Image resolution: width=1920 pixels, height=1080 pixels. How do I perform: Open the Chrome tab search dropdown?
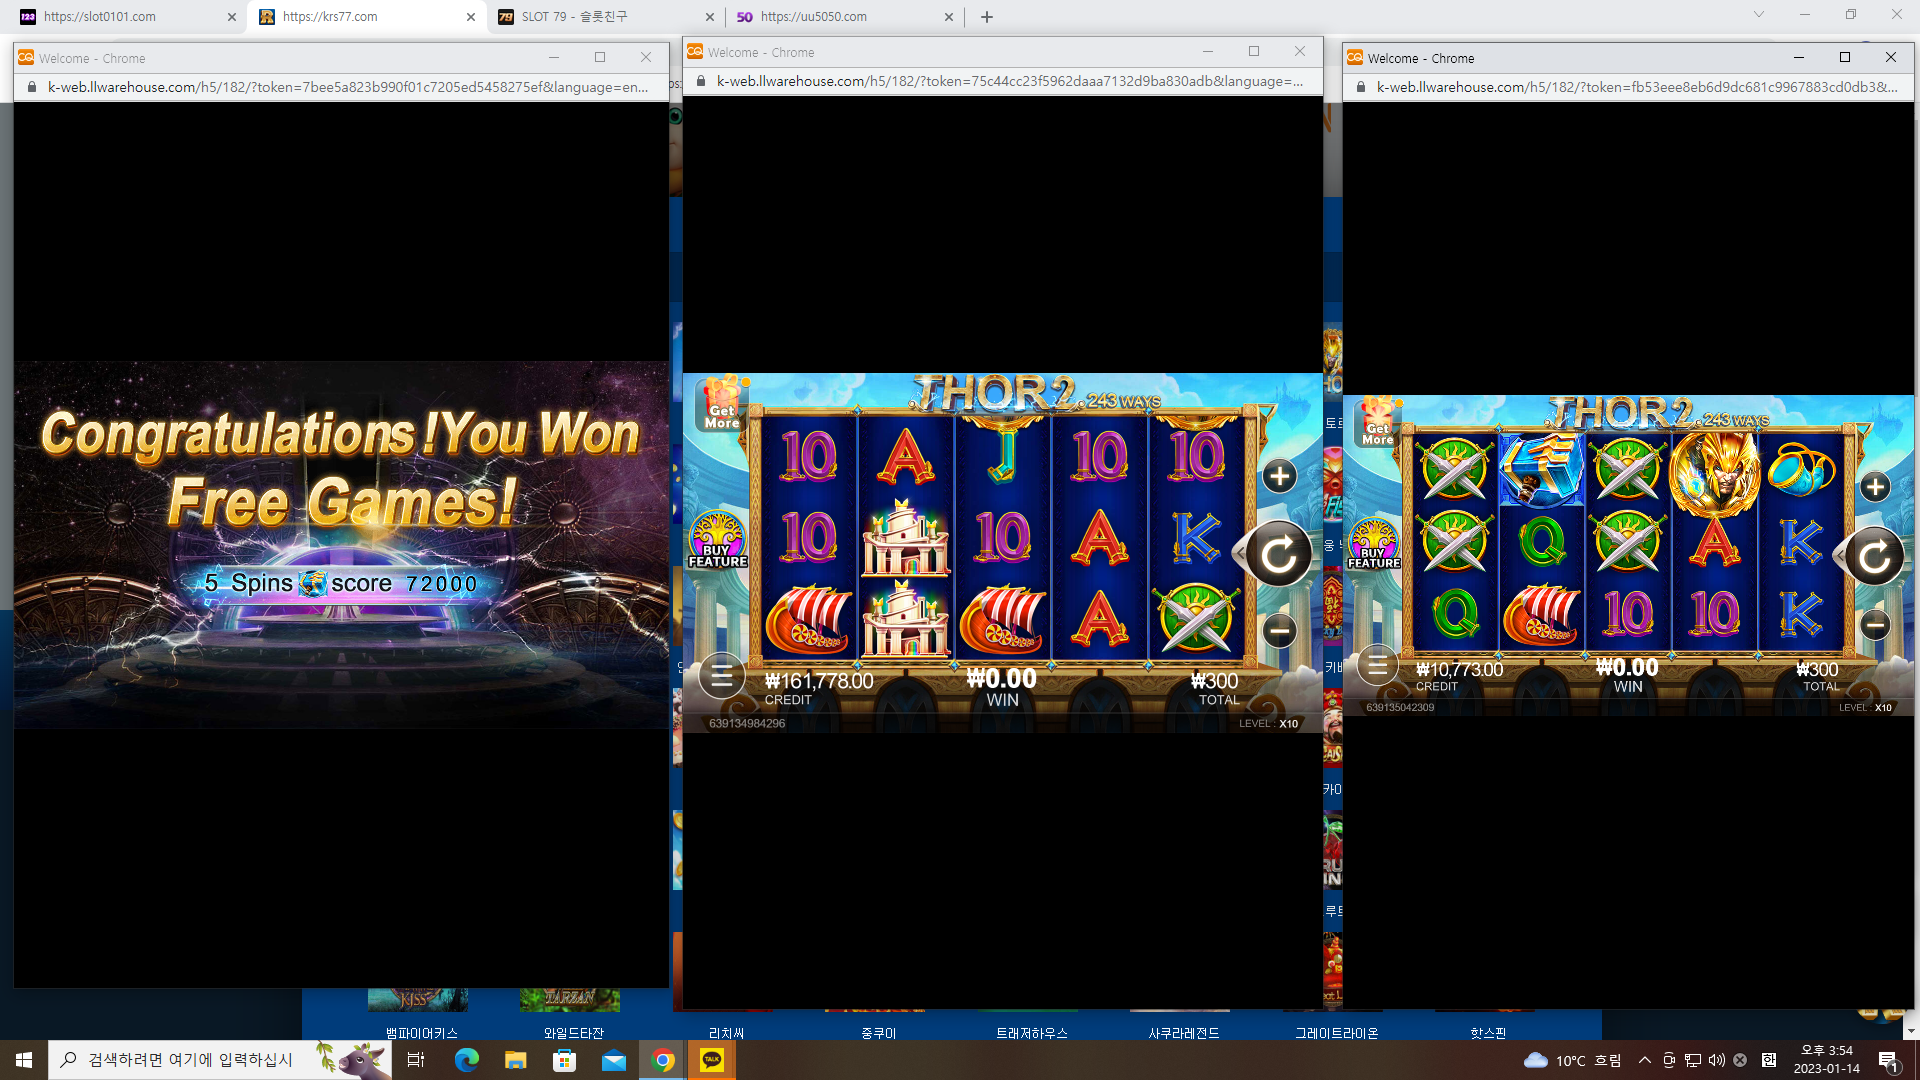[x=1758, y=15]
